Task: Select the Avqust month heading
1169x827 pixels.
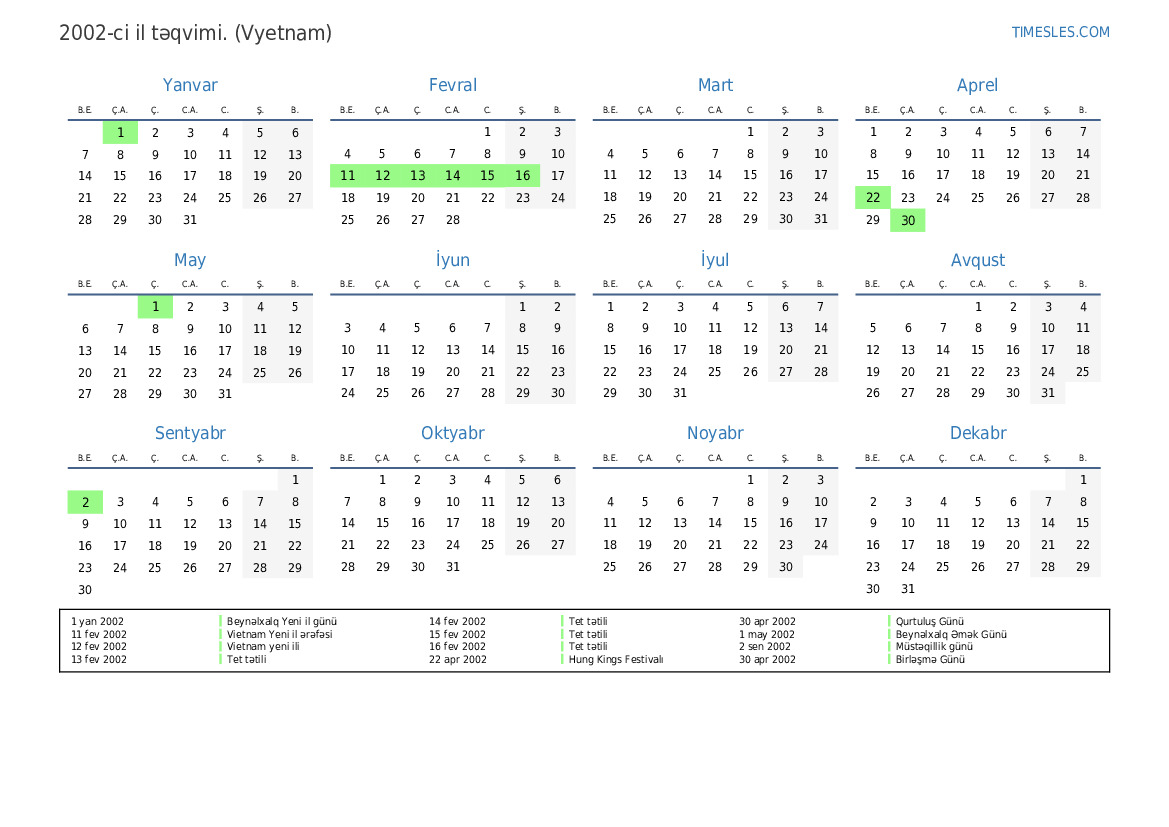Action: pos(977,260)
